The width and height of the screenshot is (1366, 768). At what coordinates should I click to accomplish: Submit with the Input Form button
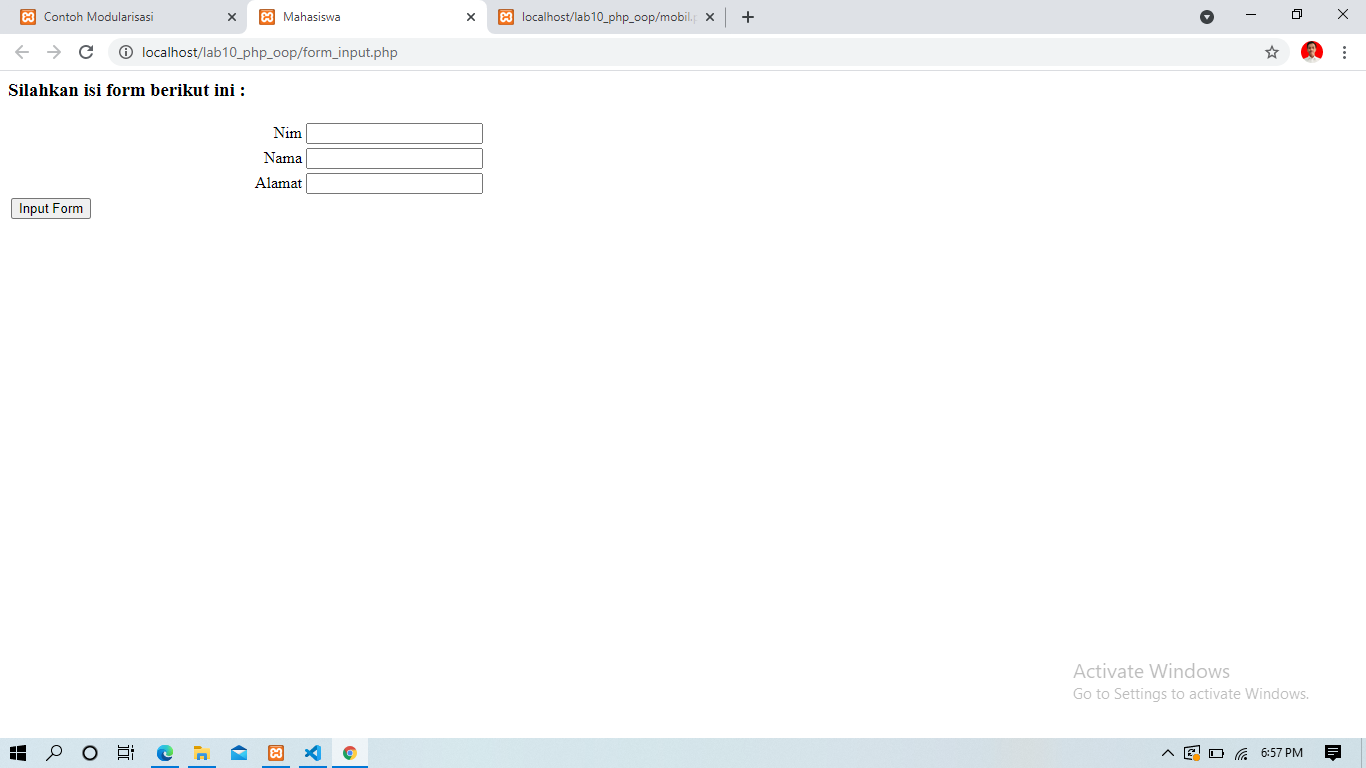[51, 208]
